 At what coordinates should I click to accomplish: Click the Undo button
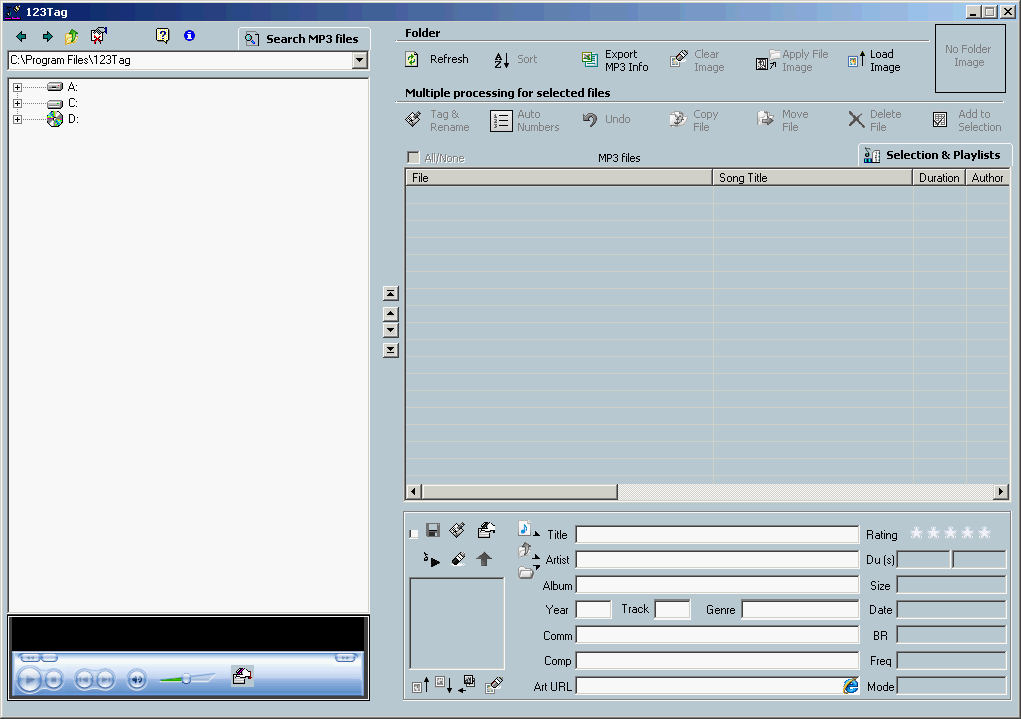tap(606, 119)
